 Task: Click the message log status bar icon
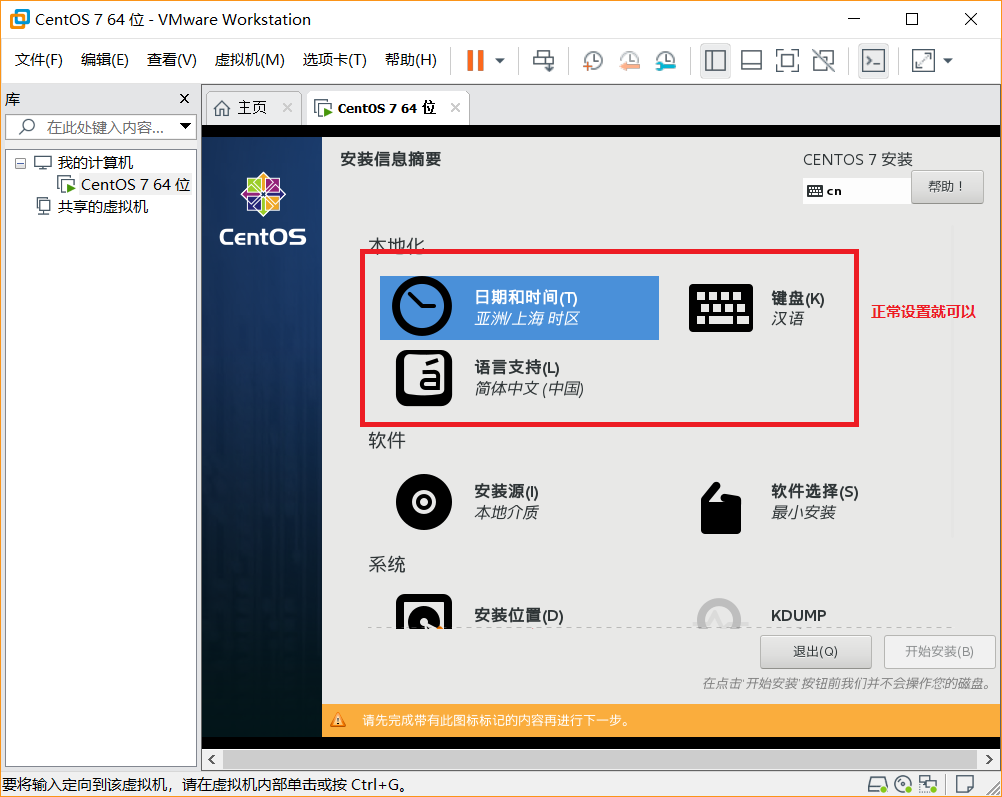tap(964, 784)
